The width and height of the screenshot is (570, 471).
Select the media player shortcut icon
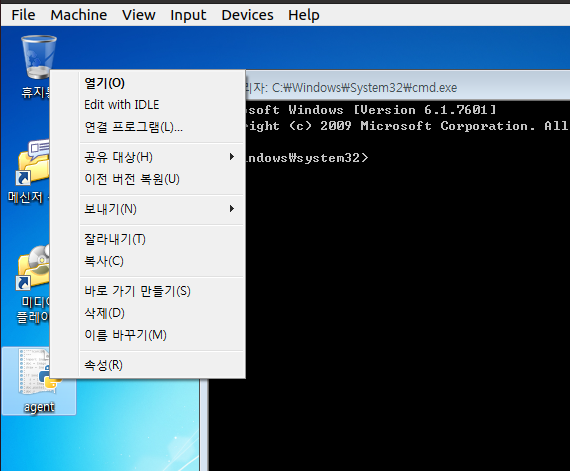point(33,267)
